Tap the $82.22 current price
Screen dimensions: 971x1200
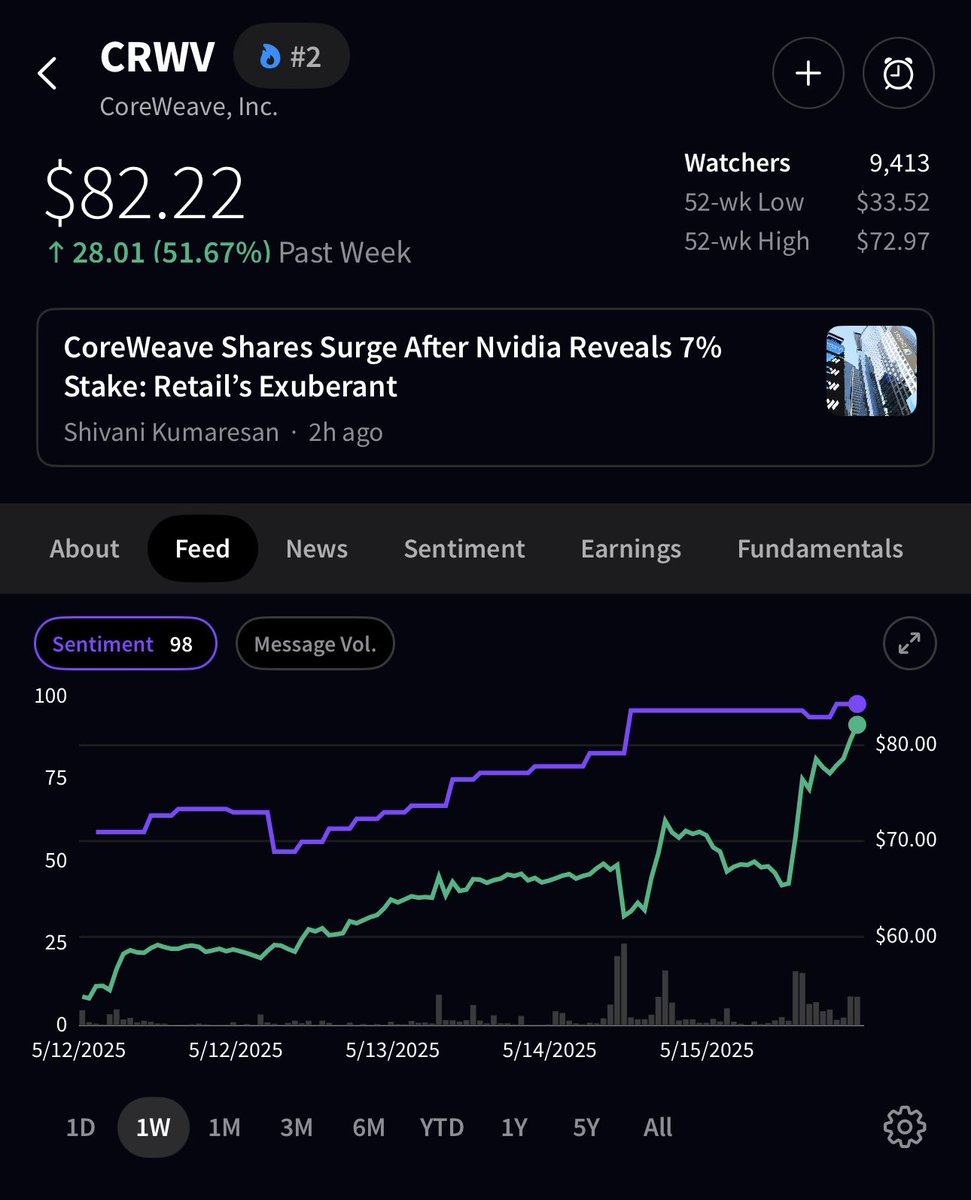click(x=145, y=193)
